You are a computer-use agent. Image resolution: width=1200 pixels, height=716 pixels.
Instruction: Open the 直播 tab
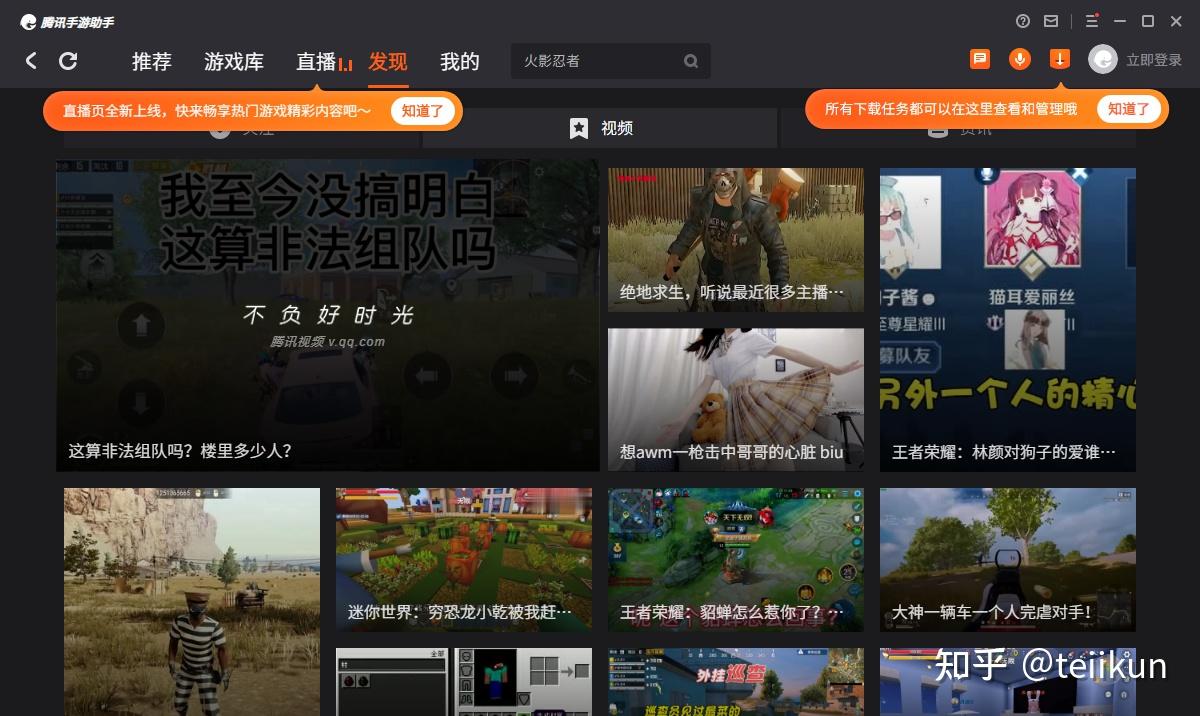tap(316, 61)
